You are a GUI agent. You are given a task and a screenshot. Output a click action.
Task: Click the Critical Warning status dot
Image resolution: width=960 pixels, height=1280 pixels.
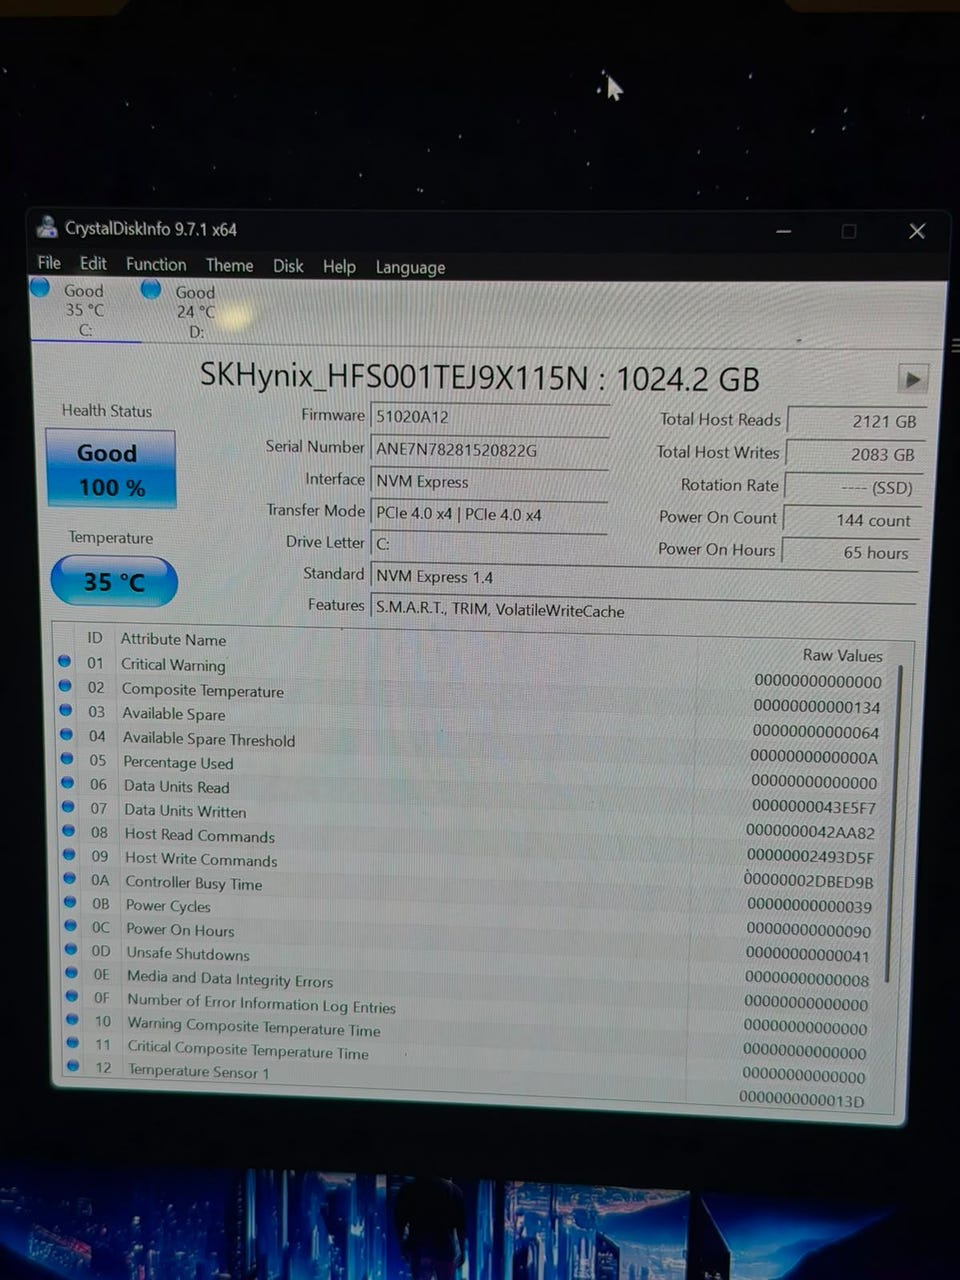[x=65, y=661]
